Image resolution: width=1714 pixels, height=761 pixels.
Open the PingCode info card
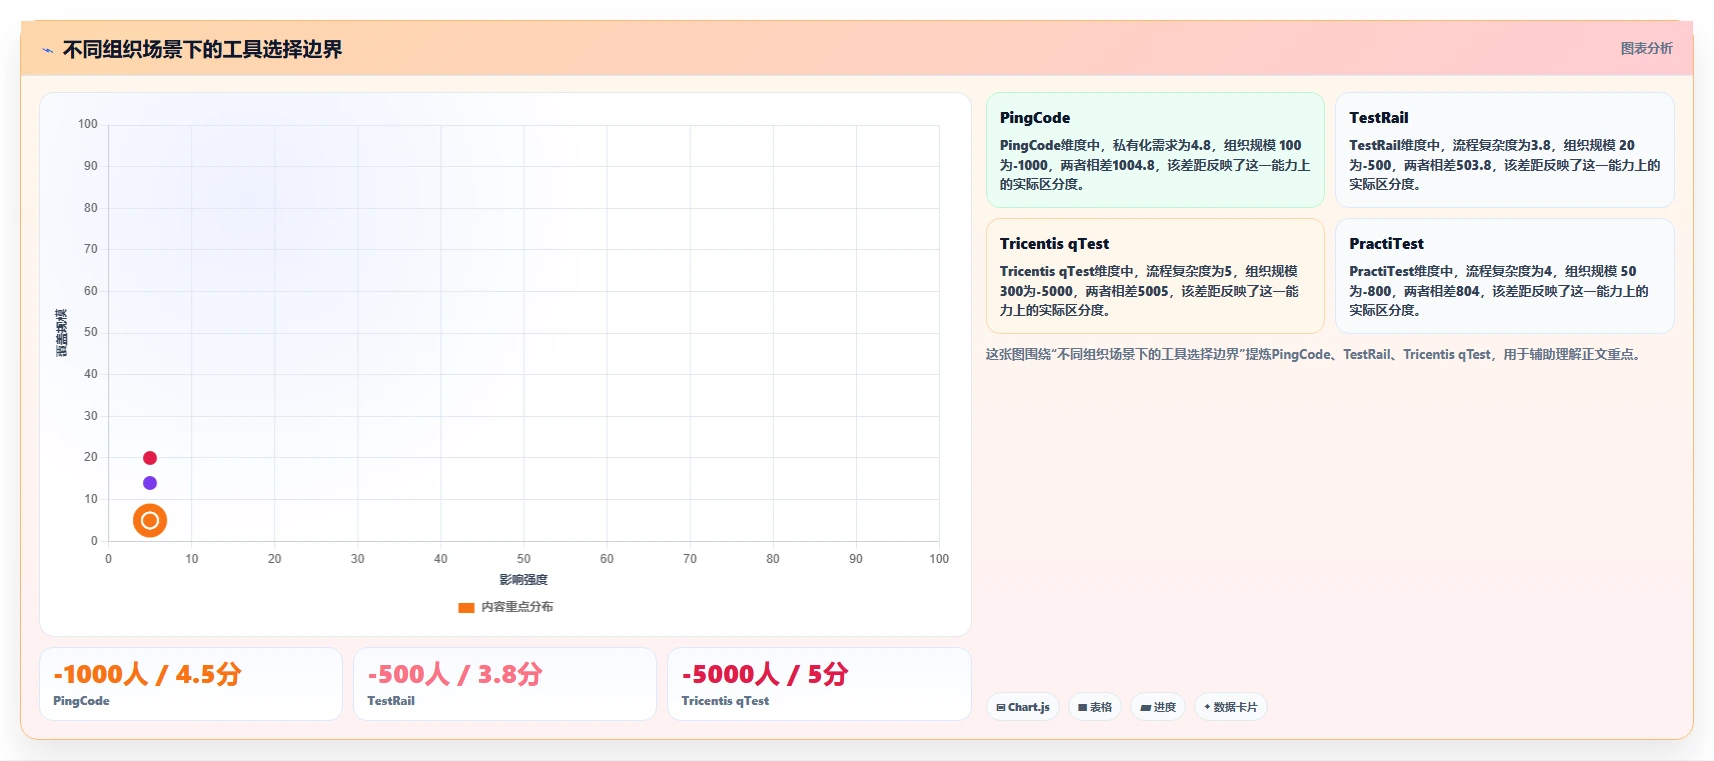coord(1155,150)
